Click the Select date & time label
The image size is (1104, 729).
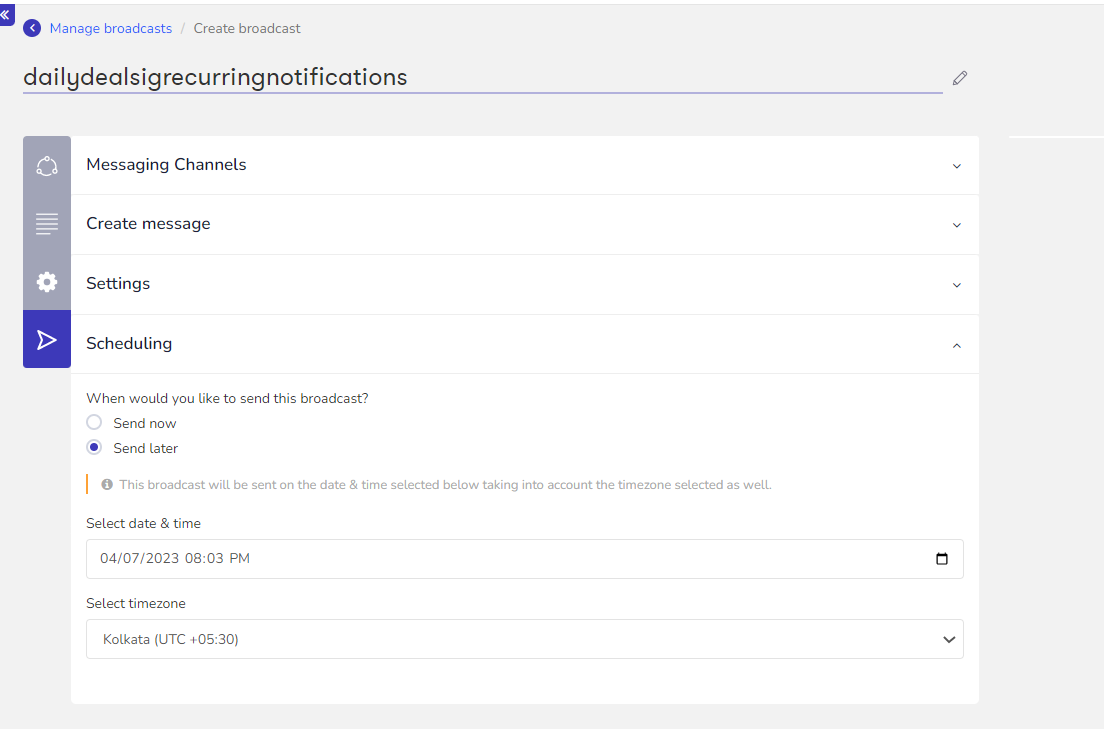144,523
